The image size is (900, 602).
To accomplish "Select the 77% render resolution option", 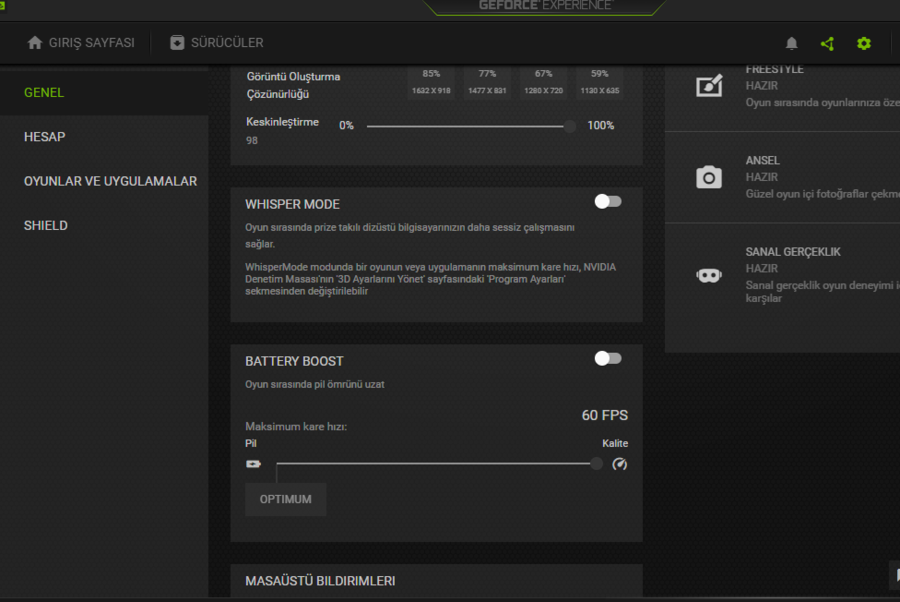I will [487, 82].
